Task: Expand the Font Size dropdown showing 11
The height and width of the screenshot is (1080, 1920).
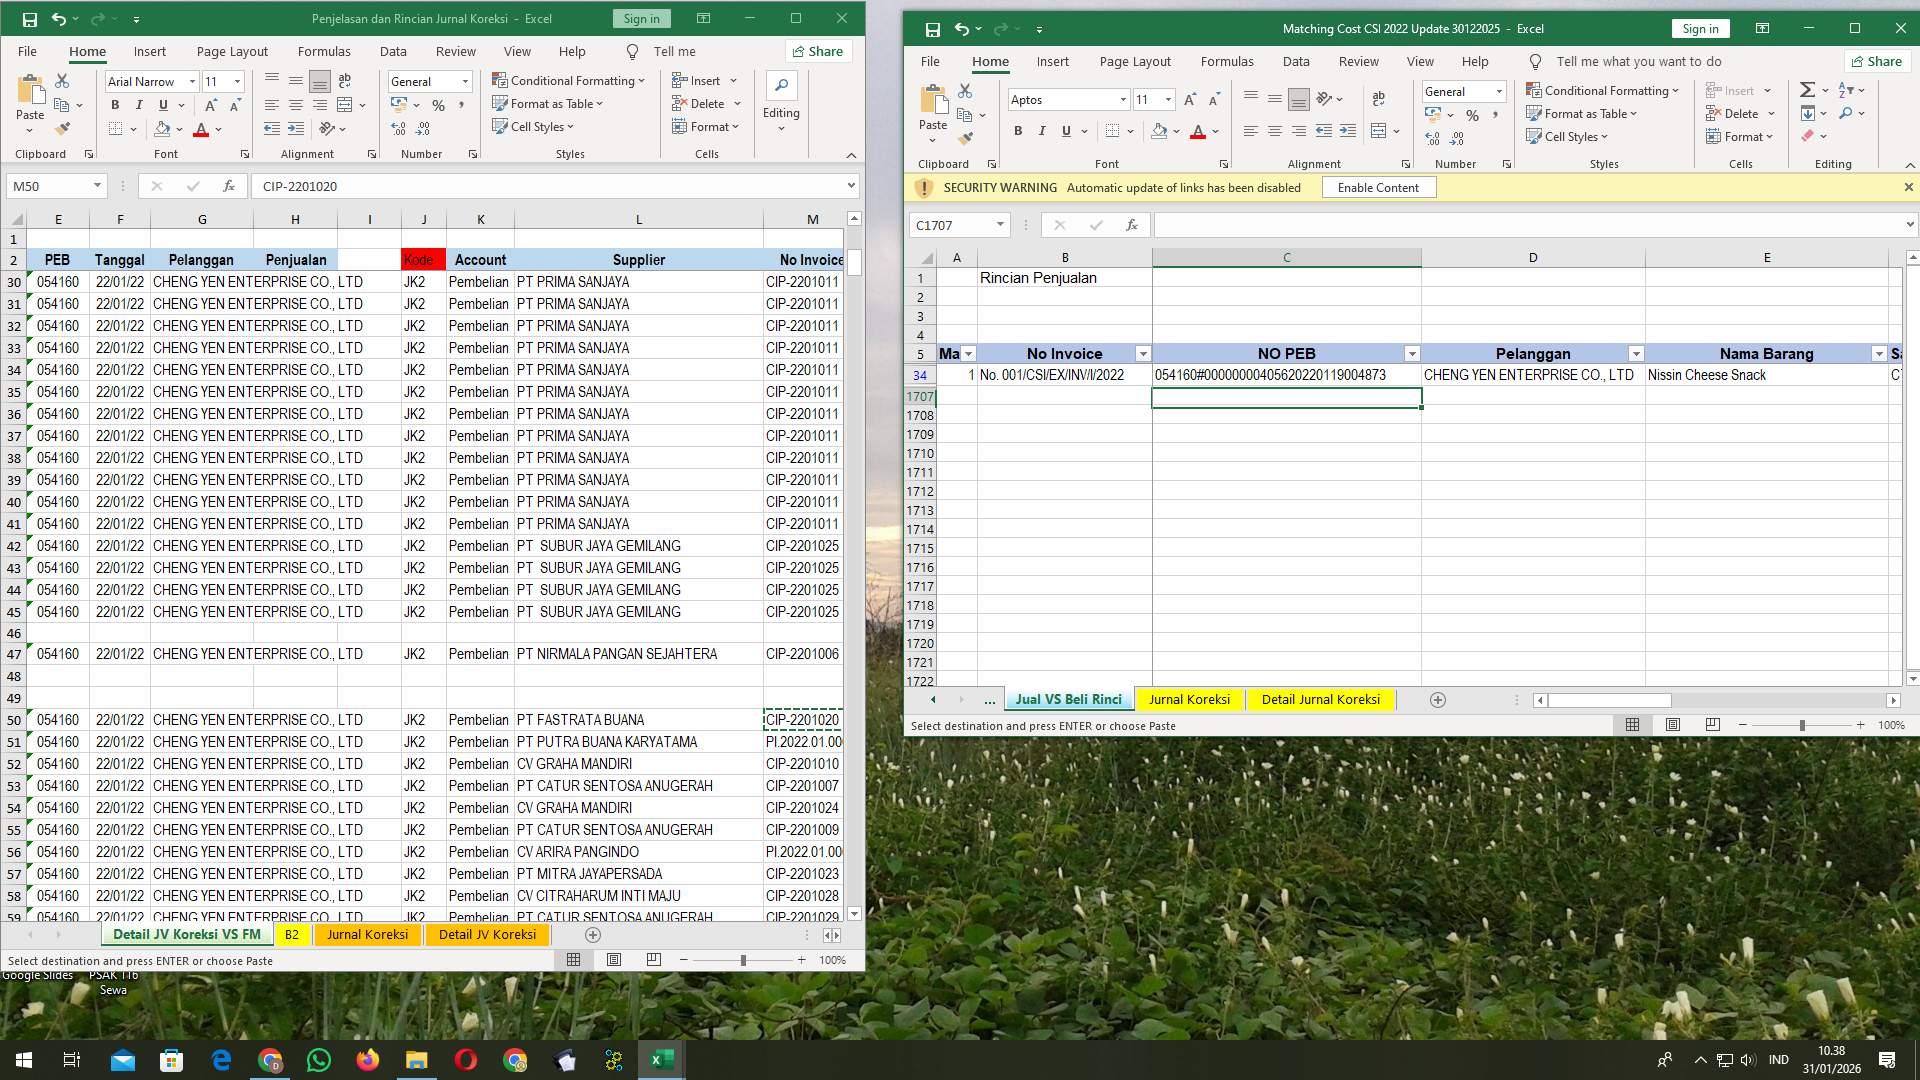Action: 235,81
